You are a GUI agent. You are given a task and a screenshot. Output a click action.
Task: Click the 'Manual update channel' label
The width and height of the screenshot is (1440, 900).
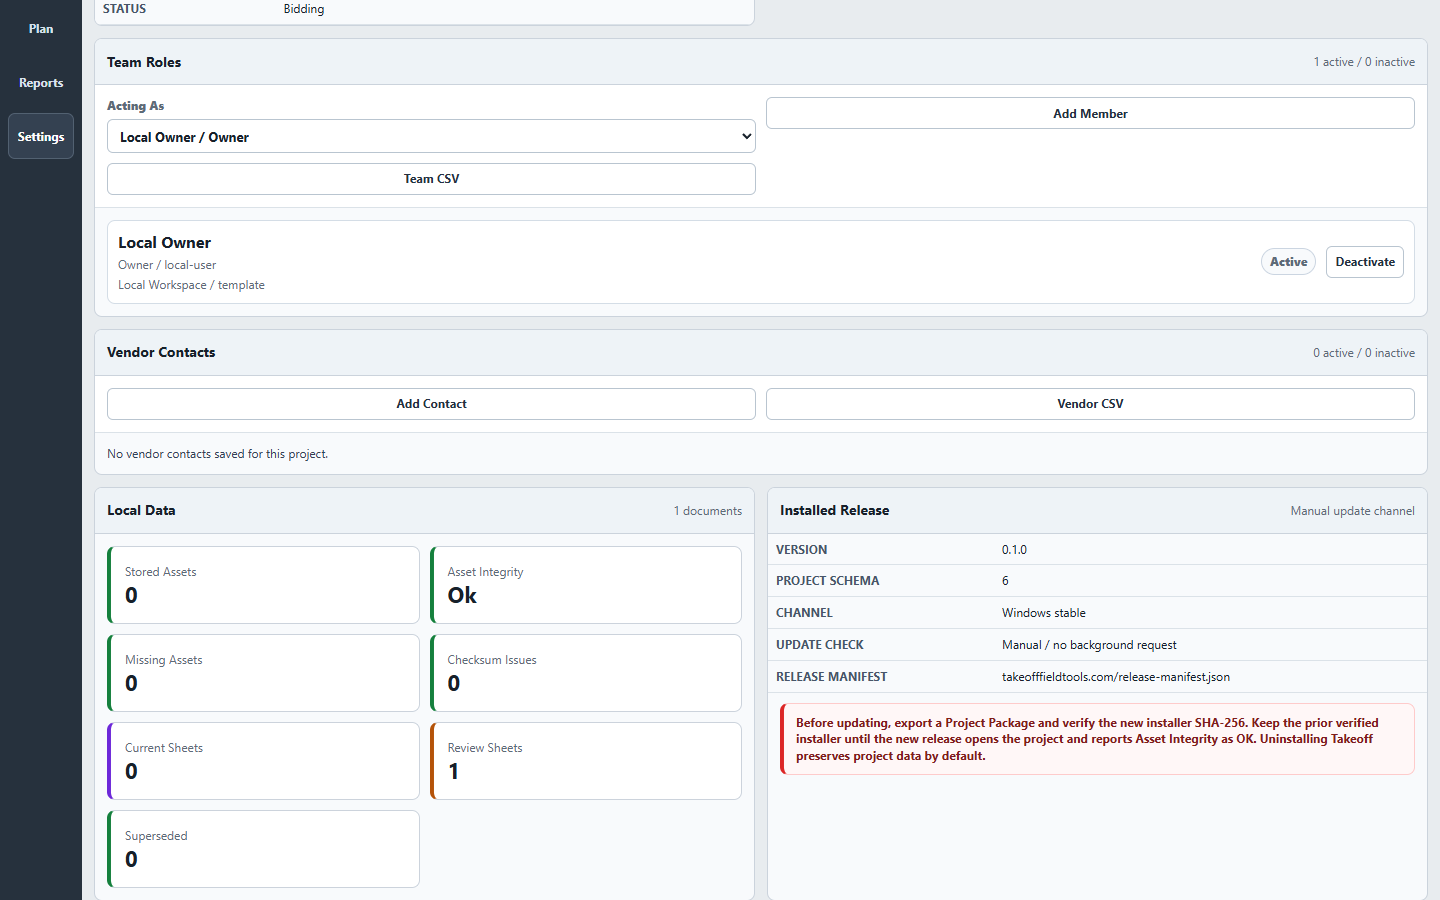pyautogui.click(x=1352, y=511)
